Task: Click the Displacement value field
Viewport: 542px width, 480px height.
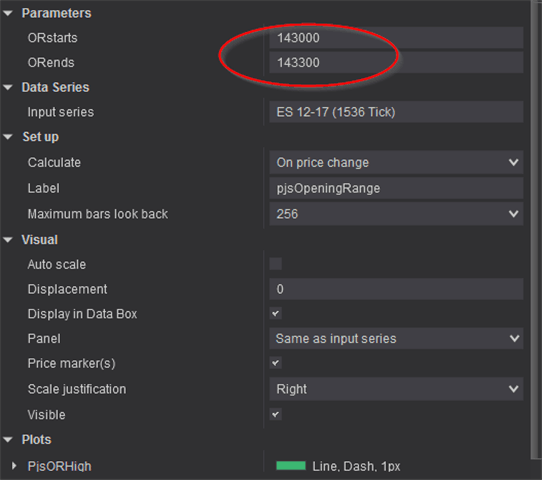Action: point(396,289)
